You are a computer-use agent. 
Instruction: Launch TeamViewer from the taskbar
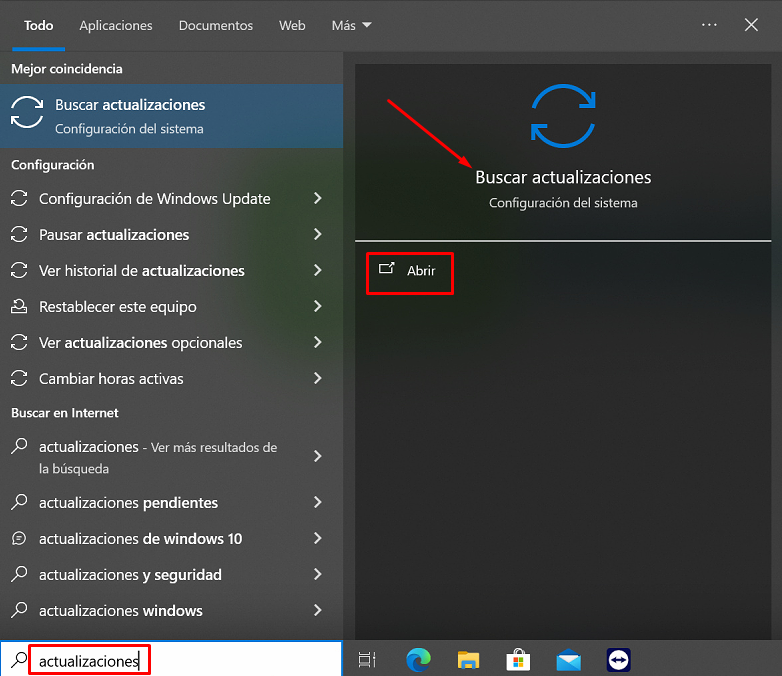tap(618, 660)
